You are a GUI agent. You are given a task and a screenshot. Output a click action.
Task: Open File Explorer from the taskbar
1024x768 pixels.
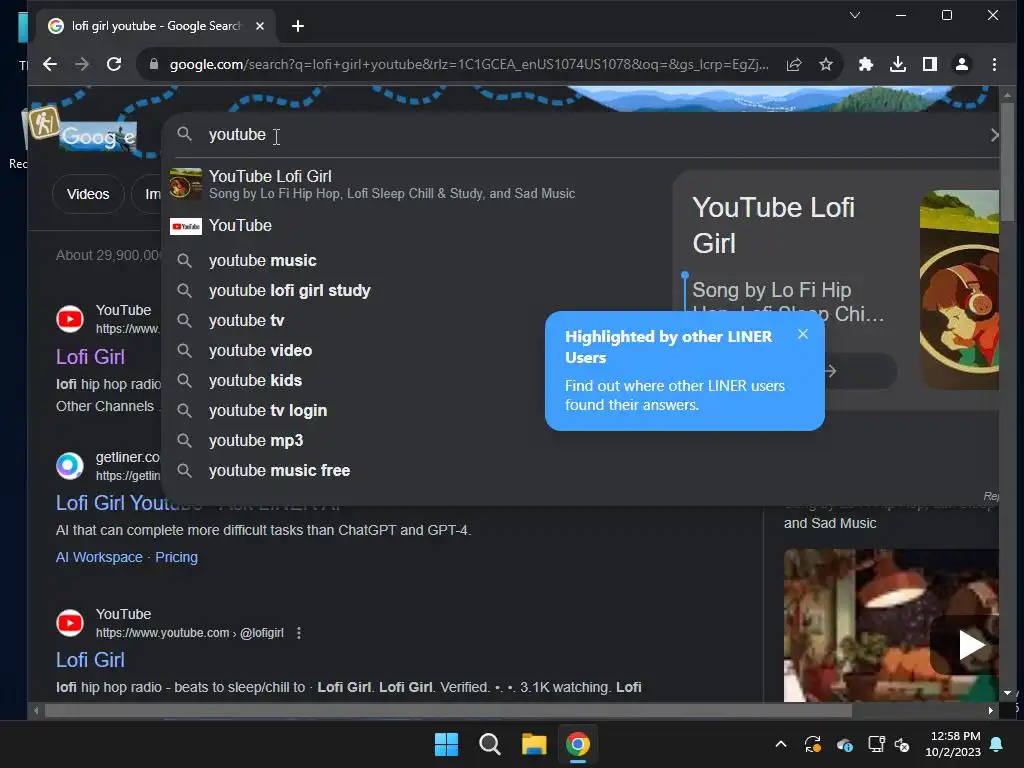pyautogui.click(x=534, y=744)
